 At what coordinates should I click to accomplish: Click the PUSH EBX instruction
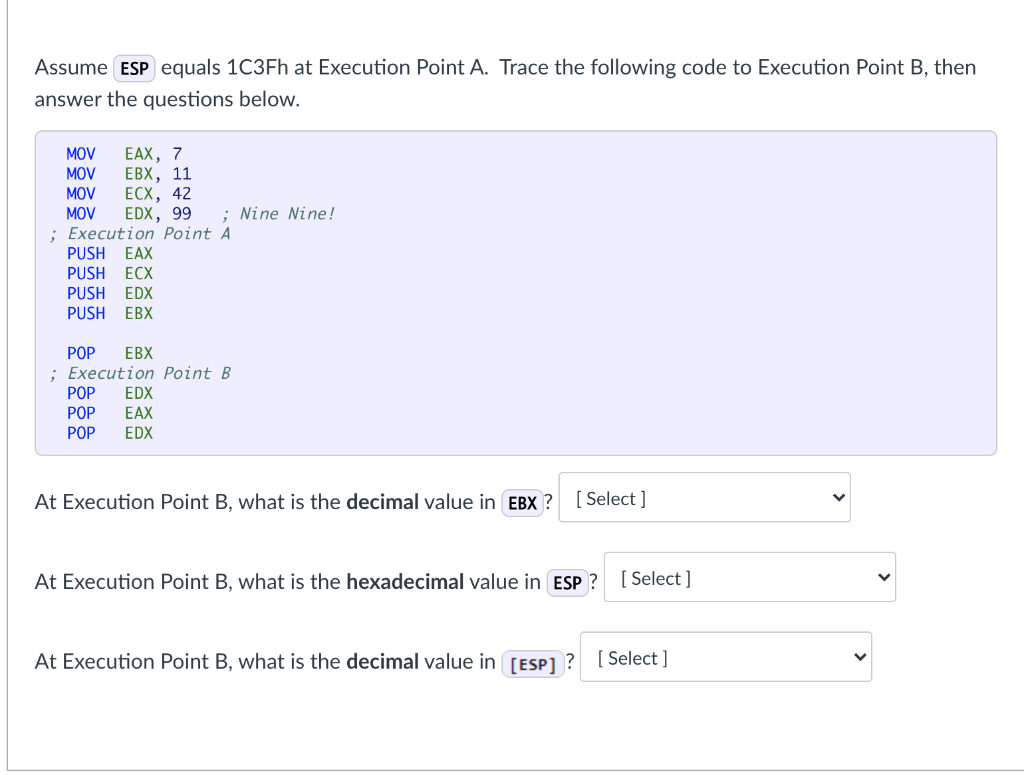(110, 313)
